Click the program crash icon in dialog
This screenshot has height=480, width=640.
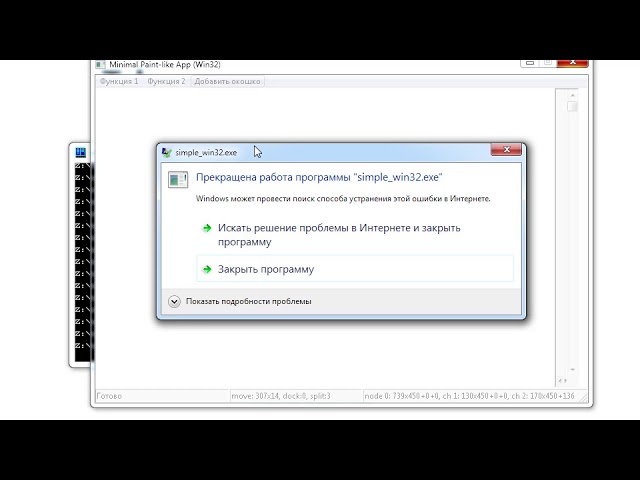(178, 180)
